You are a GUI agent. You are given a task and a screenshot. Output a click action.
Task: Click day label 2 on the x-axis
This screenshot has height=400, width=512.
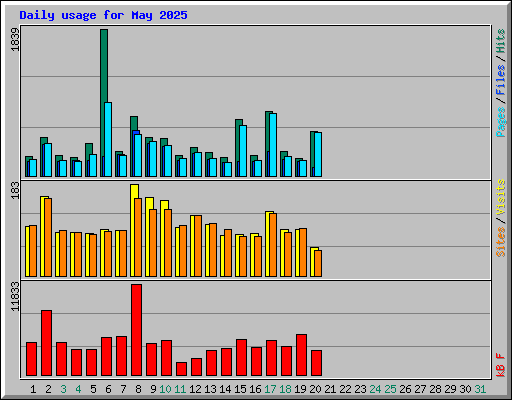[x=48, y=389]
